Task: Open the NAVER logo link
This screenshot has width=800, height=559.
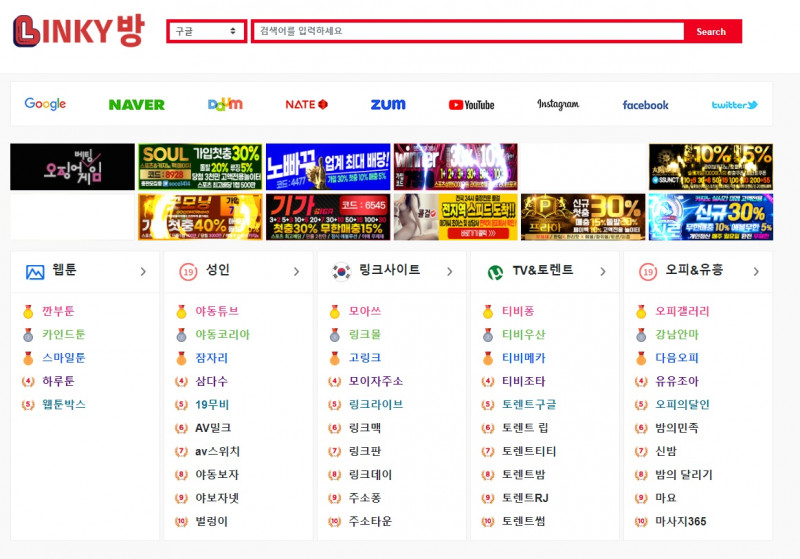Action: pyautogui.click(x=137, y=104)
